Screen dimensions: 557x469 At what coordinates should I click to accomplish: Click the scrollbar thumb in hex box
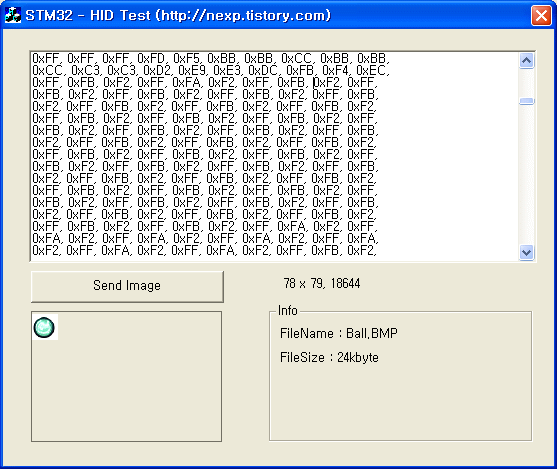(x=526, y=101)
